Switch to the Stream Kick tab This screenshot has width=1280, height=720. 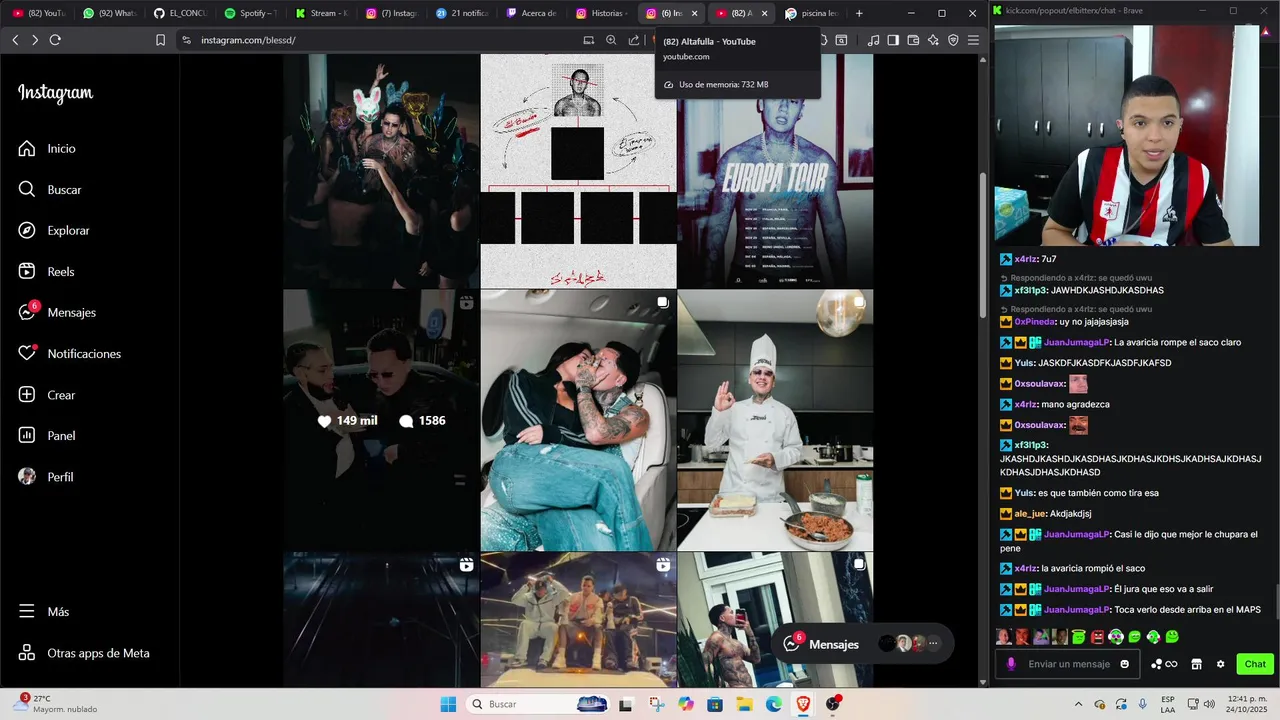321,13
